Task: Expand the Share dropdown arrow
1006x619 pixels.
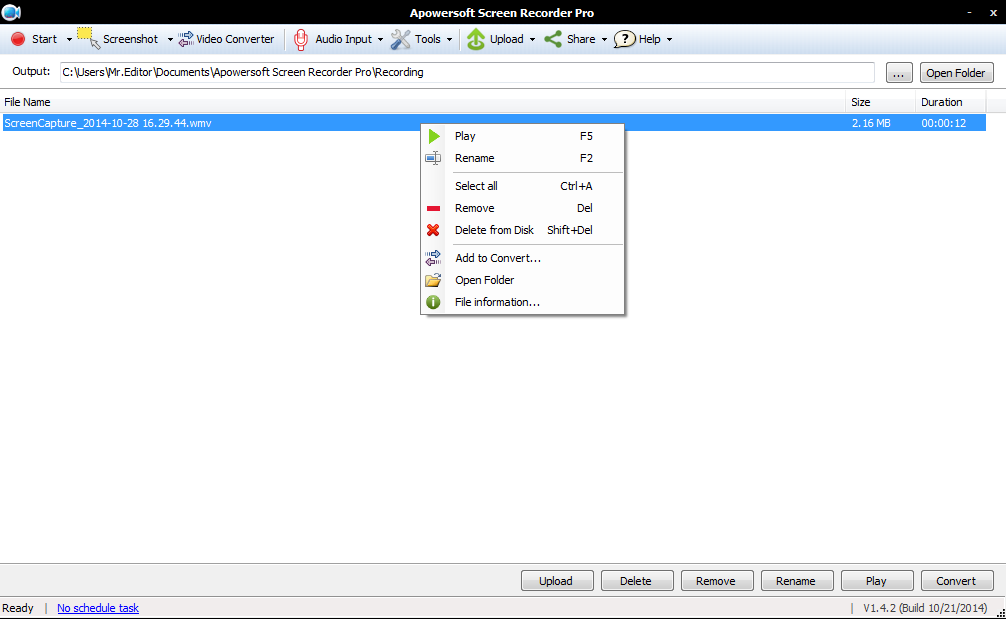Action: [604, 40]
